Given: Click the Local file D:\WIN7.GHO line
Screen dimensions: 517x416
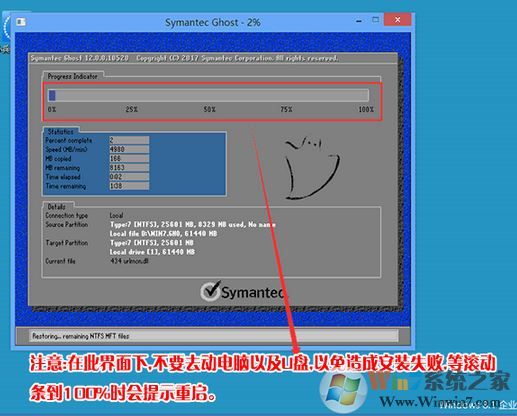Looking at the screenshot, I should (163, 234).
